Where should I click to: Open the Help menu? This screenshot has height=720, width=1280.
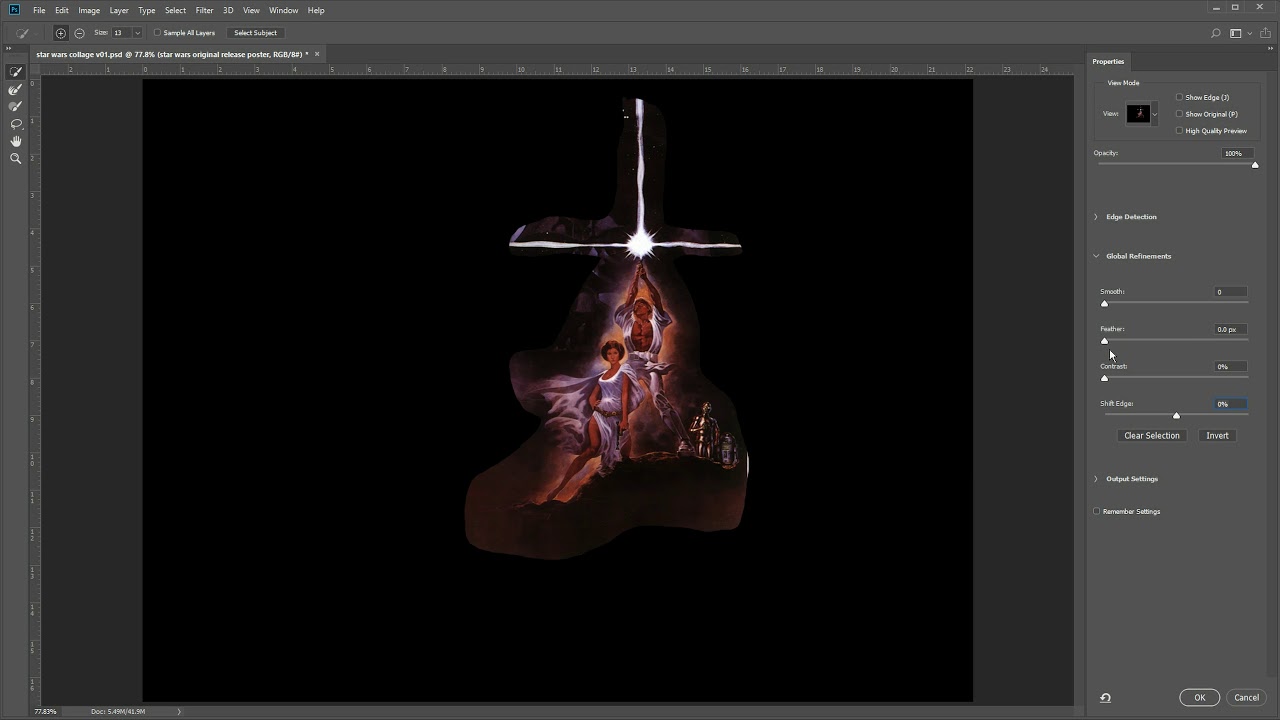(316, 10)
